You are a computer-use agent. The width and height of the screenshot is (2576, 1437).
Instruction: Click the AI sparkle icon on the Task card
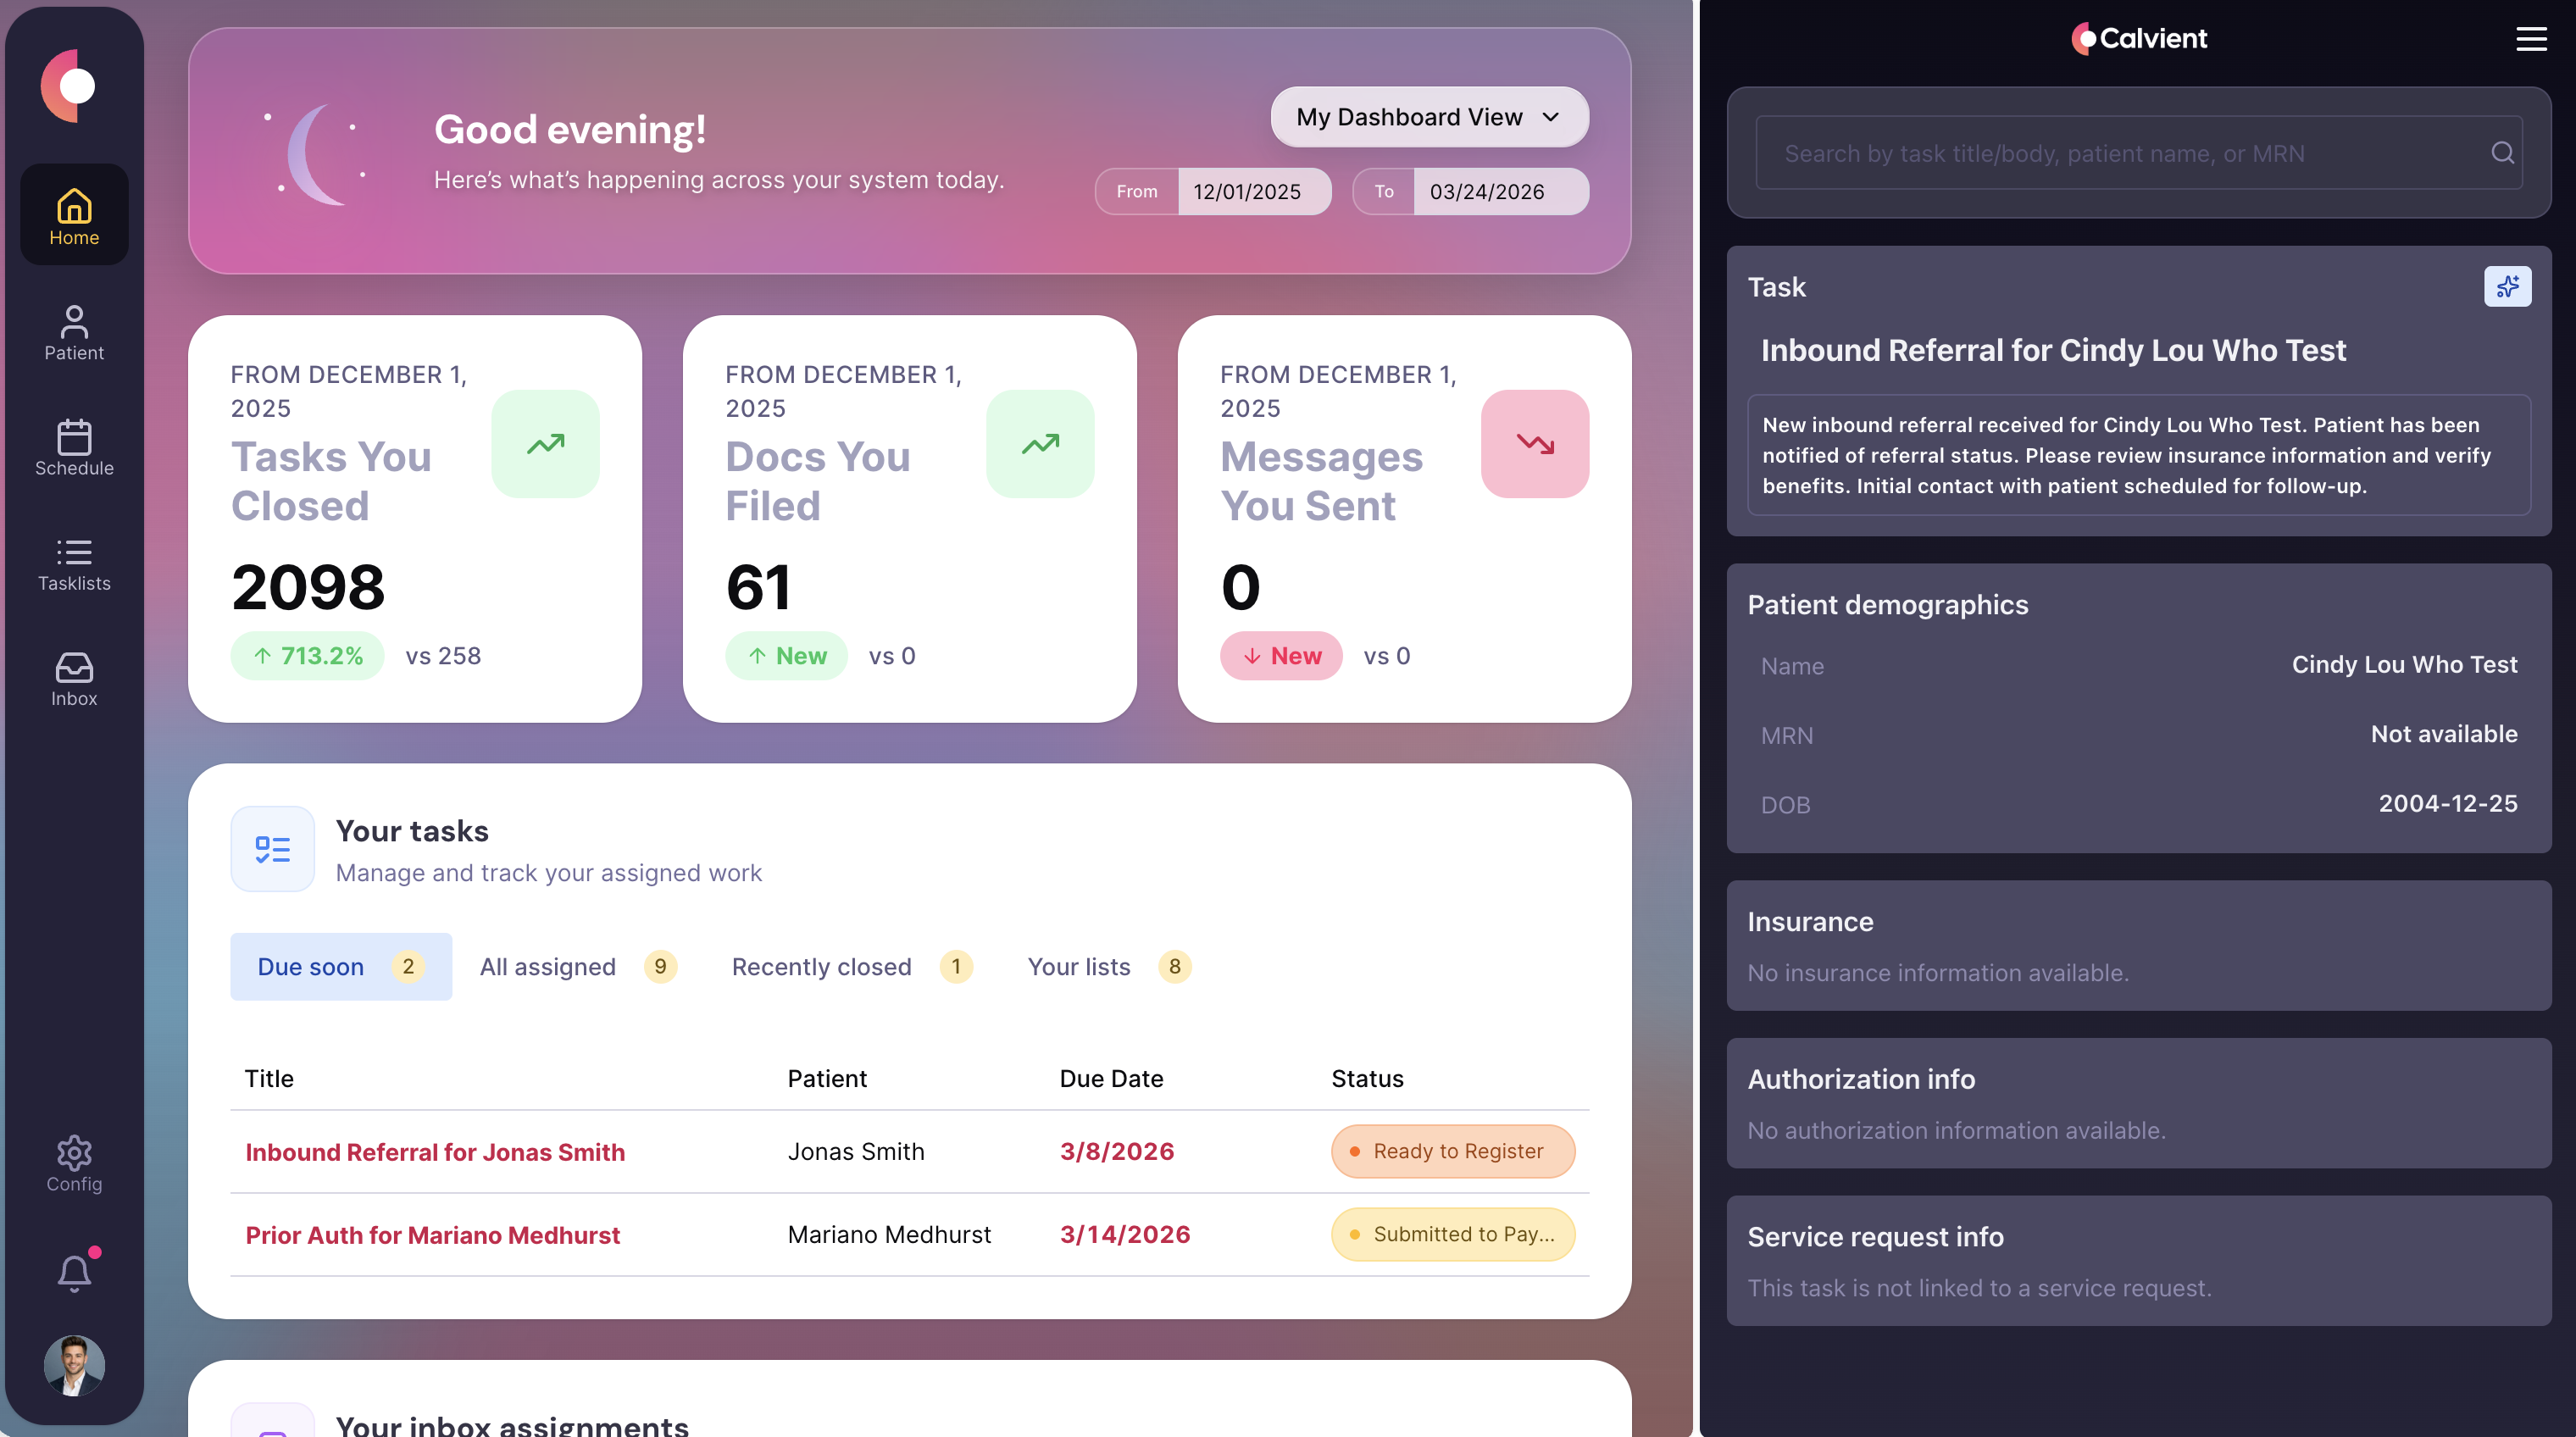[x=2508, y=287]
